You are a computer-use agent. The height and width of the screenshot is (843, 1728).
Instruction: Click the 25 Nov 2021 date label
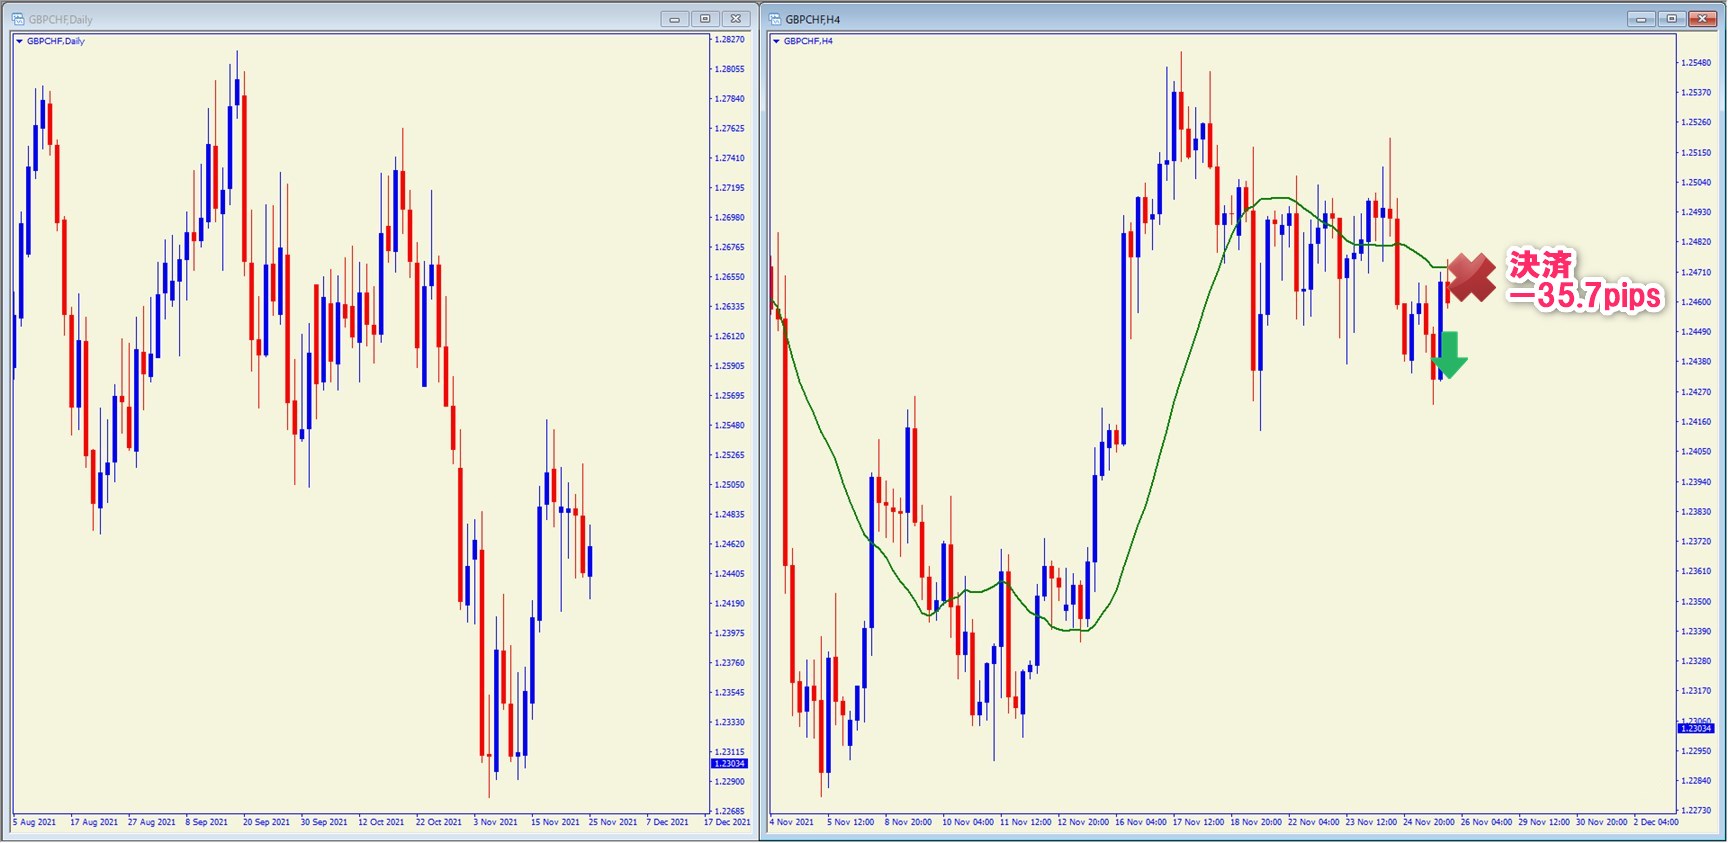pos(613,823)
